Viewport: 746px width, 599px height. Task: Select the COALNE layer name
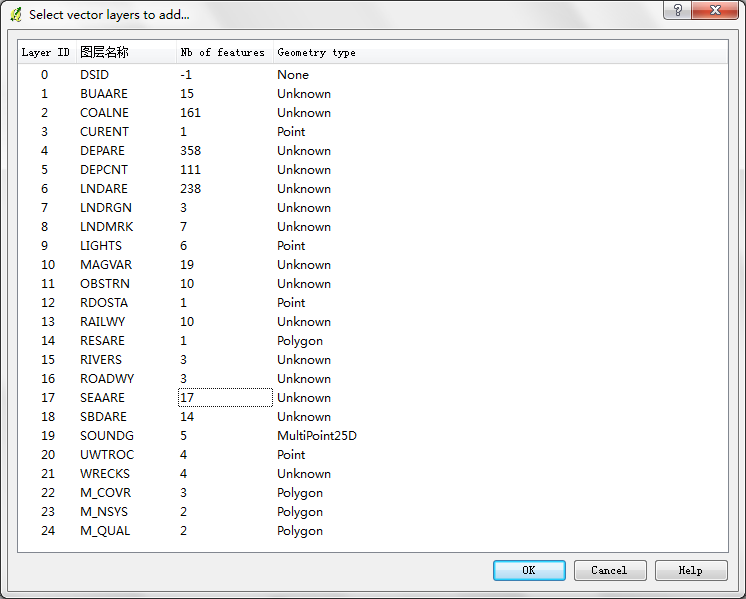tap(104, 113)
